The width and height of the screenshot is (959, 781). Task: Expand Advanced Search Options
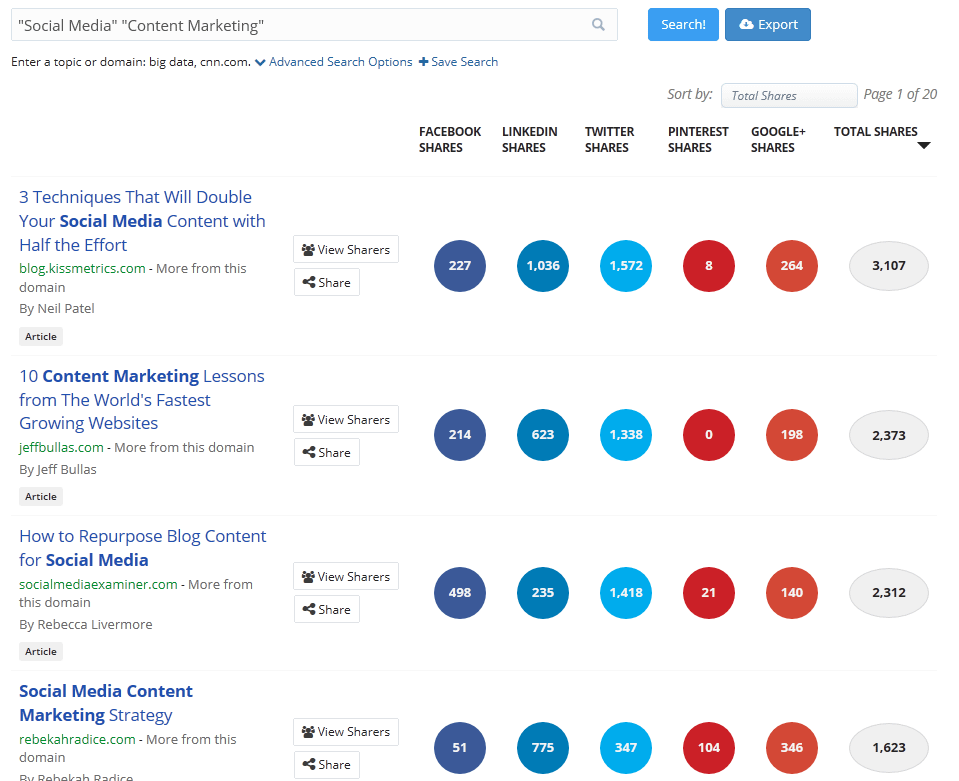(x=333, y=62)
